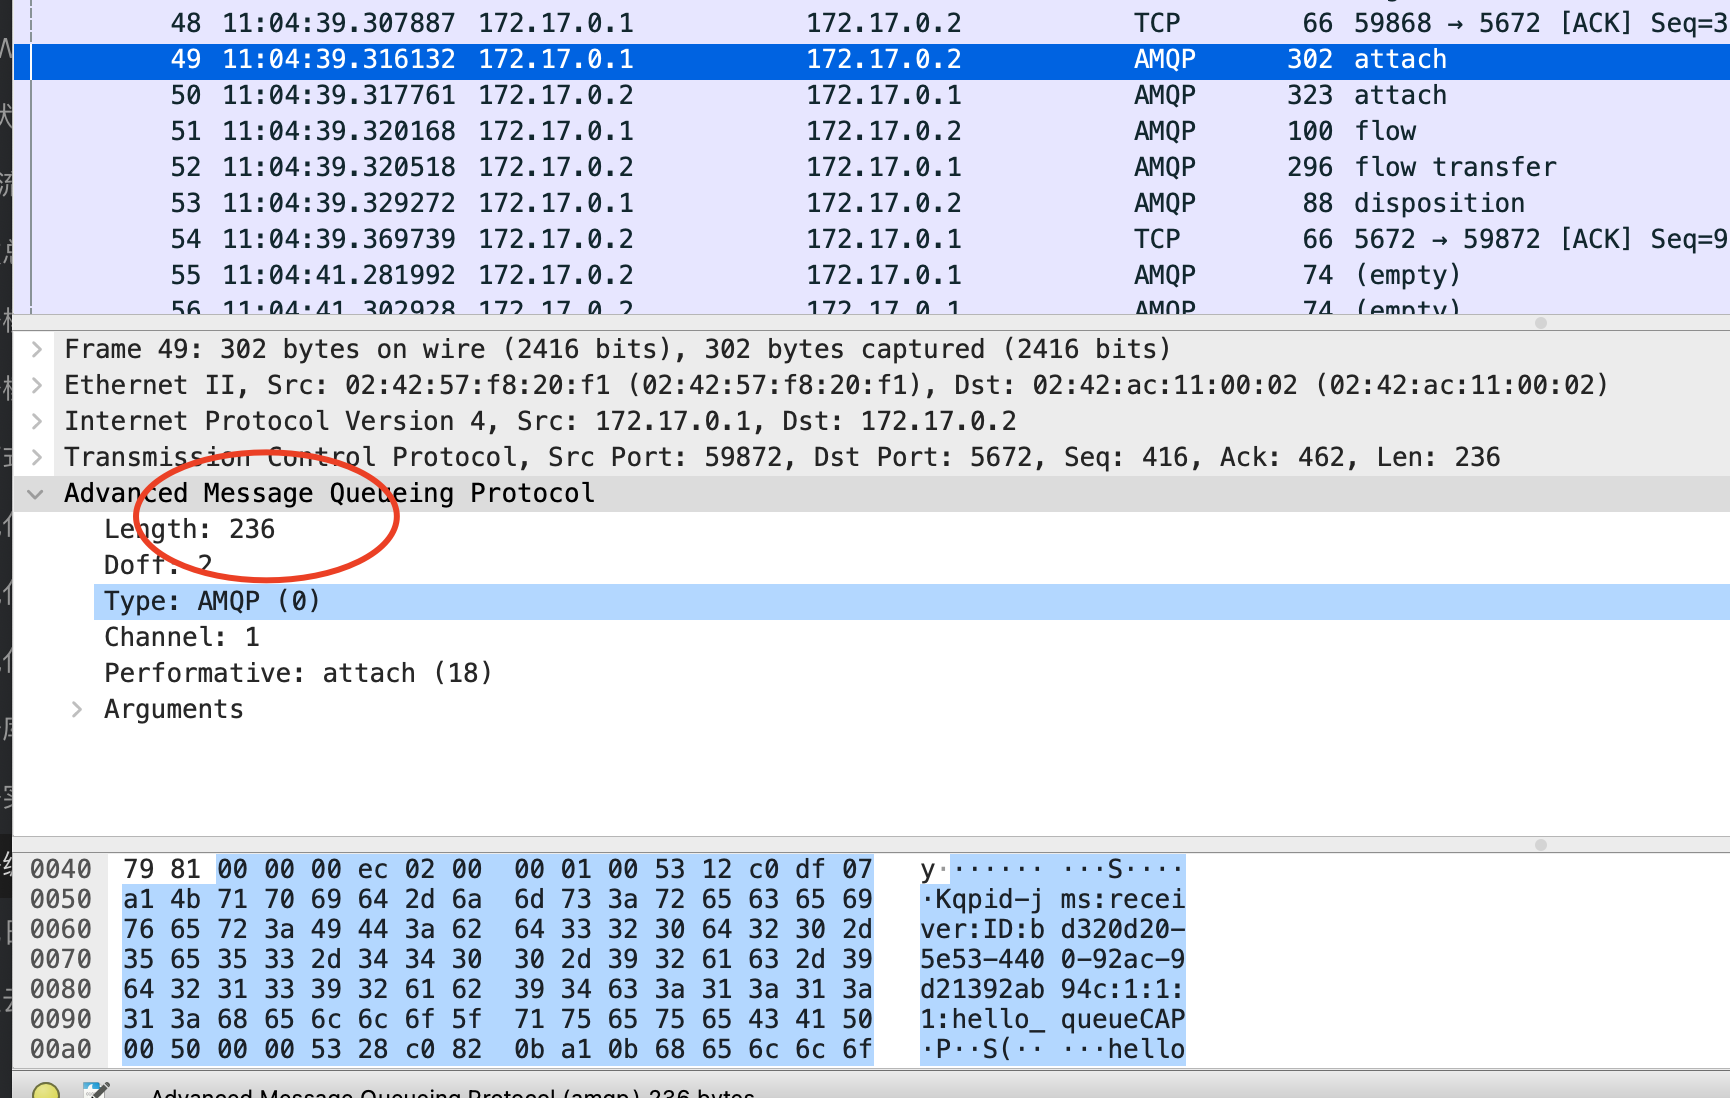Select the Channel: 1 field
Screen dimensions: 1730x1098
tap(181, 637)
